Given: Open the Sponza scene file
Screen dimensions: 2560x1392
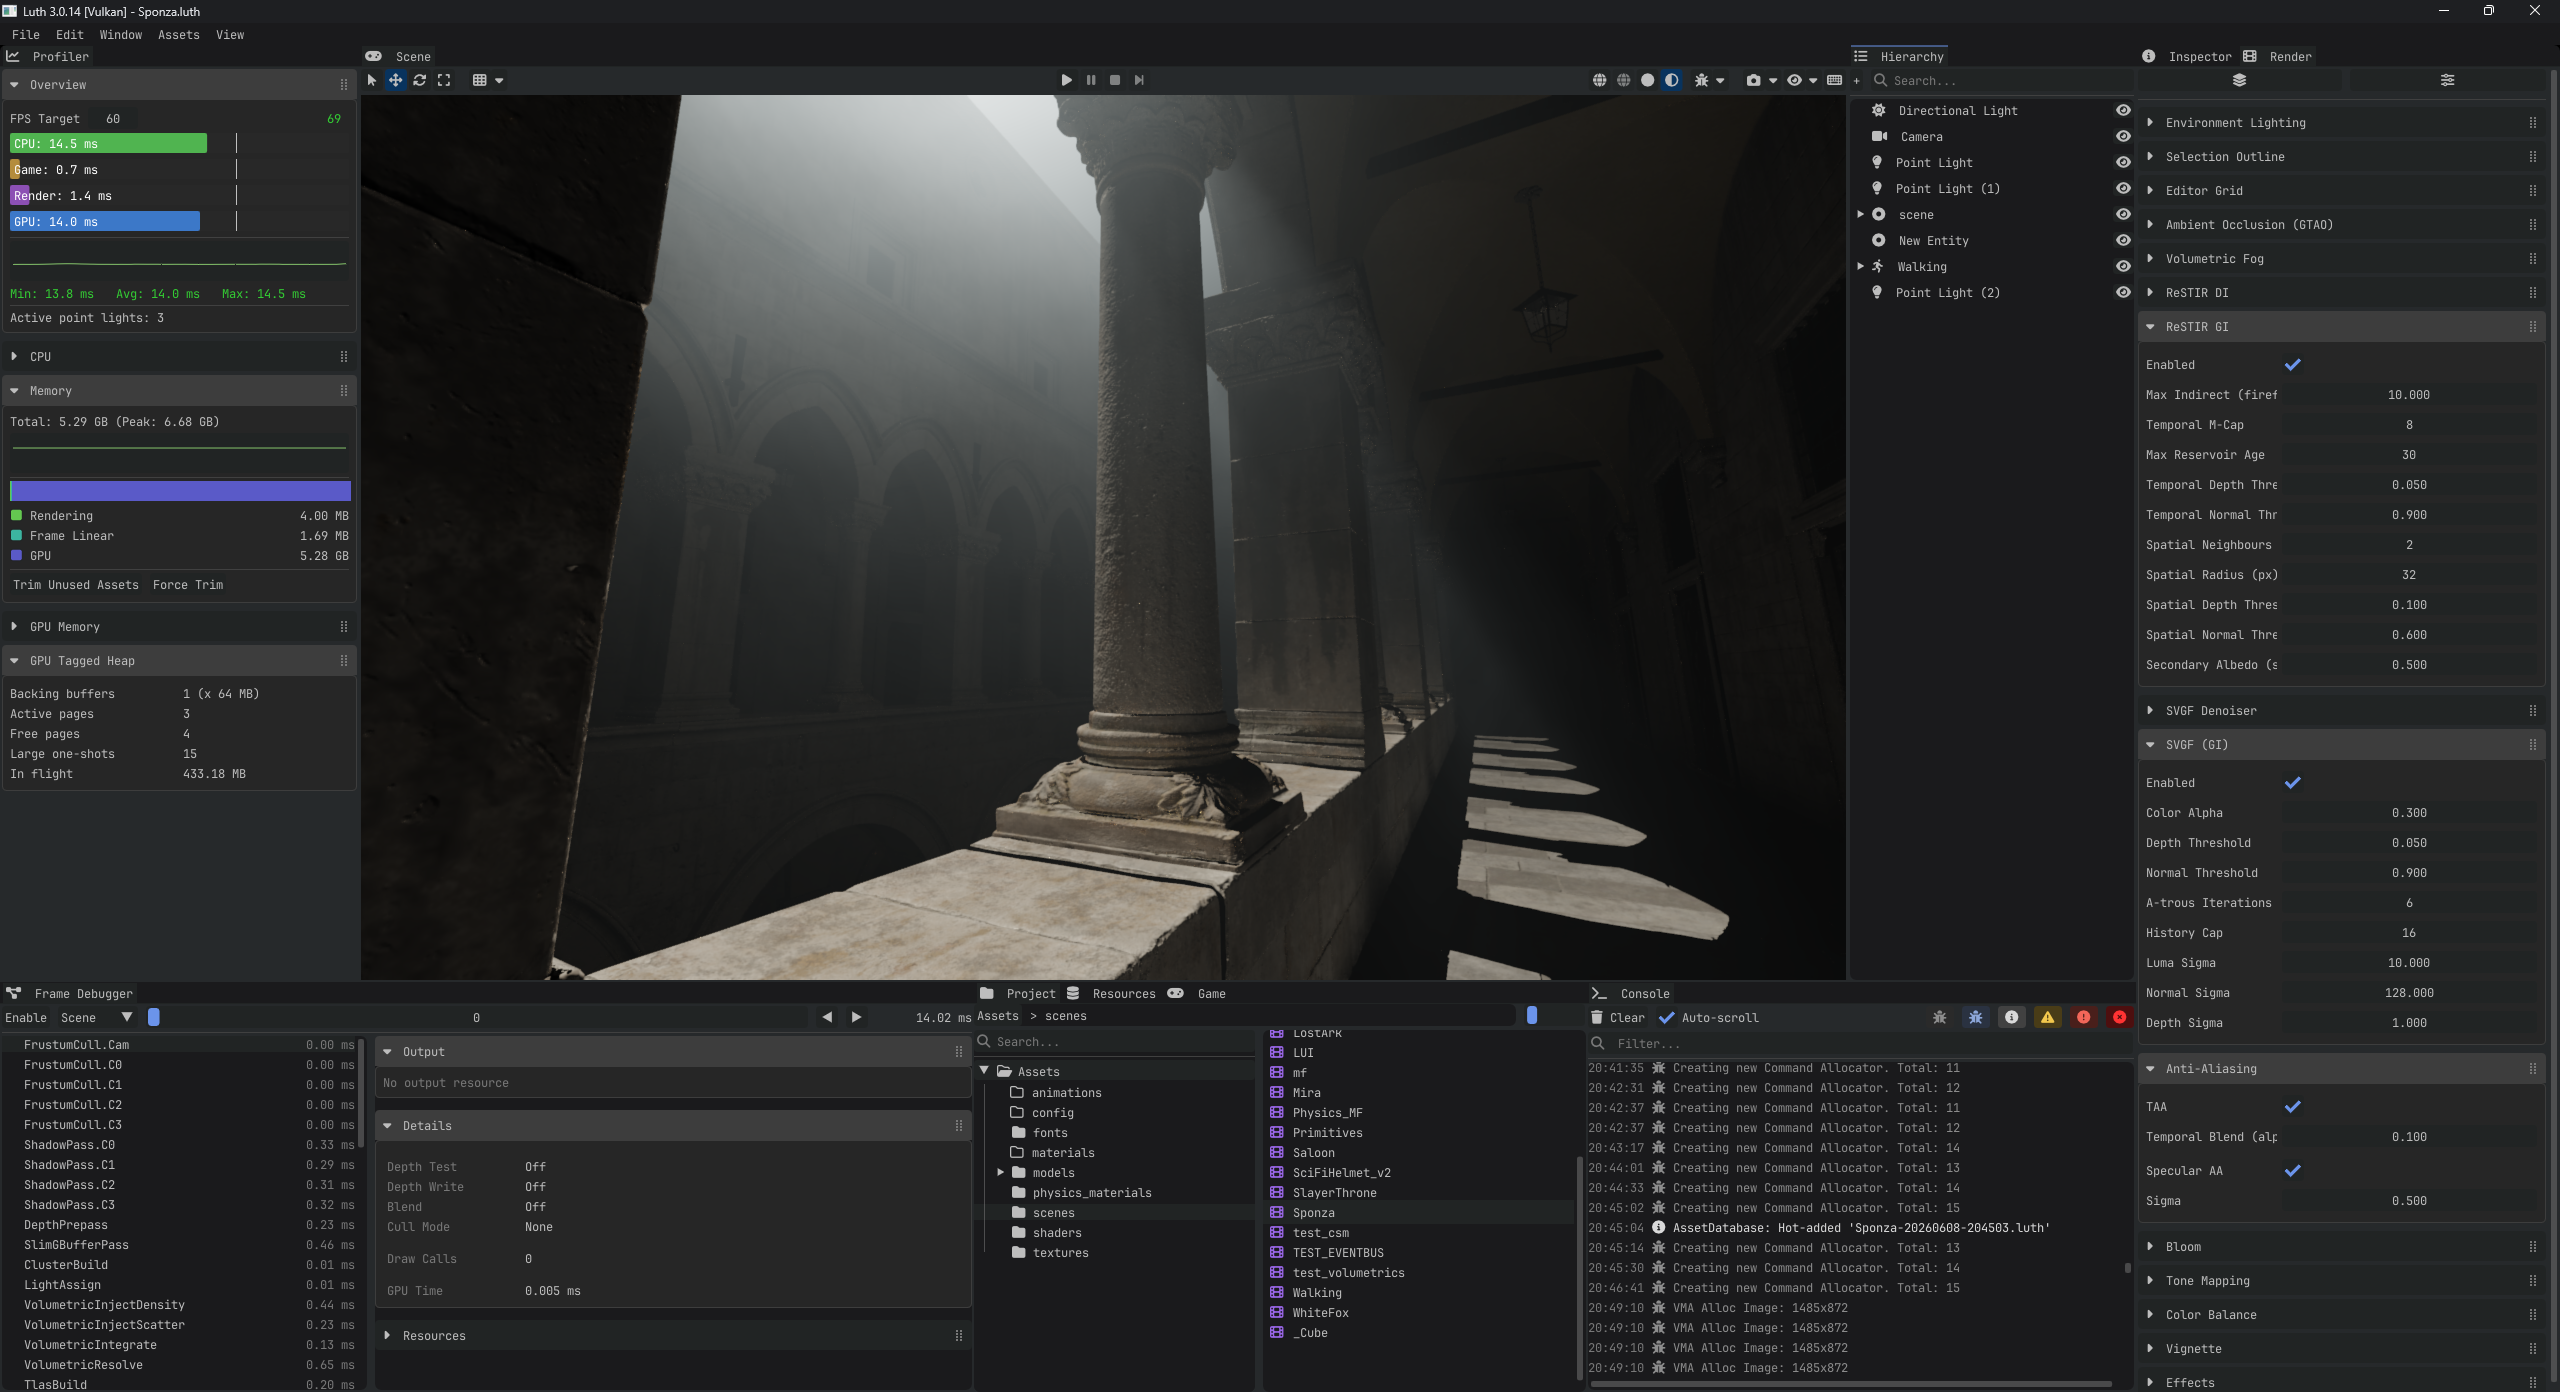Looking at the screenshot, I should pos(1313,1213).
